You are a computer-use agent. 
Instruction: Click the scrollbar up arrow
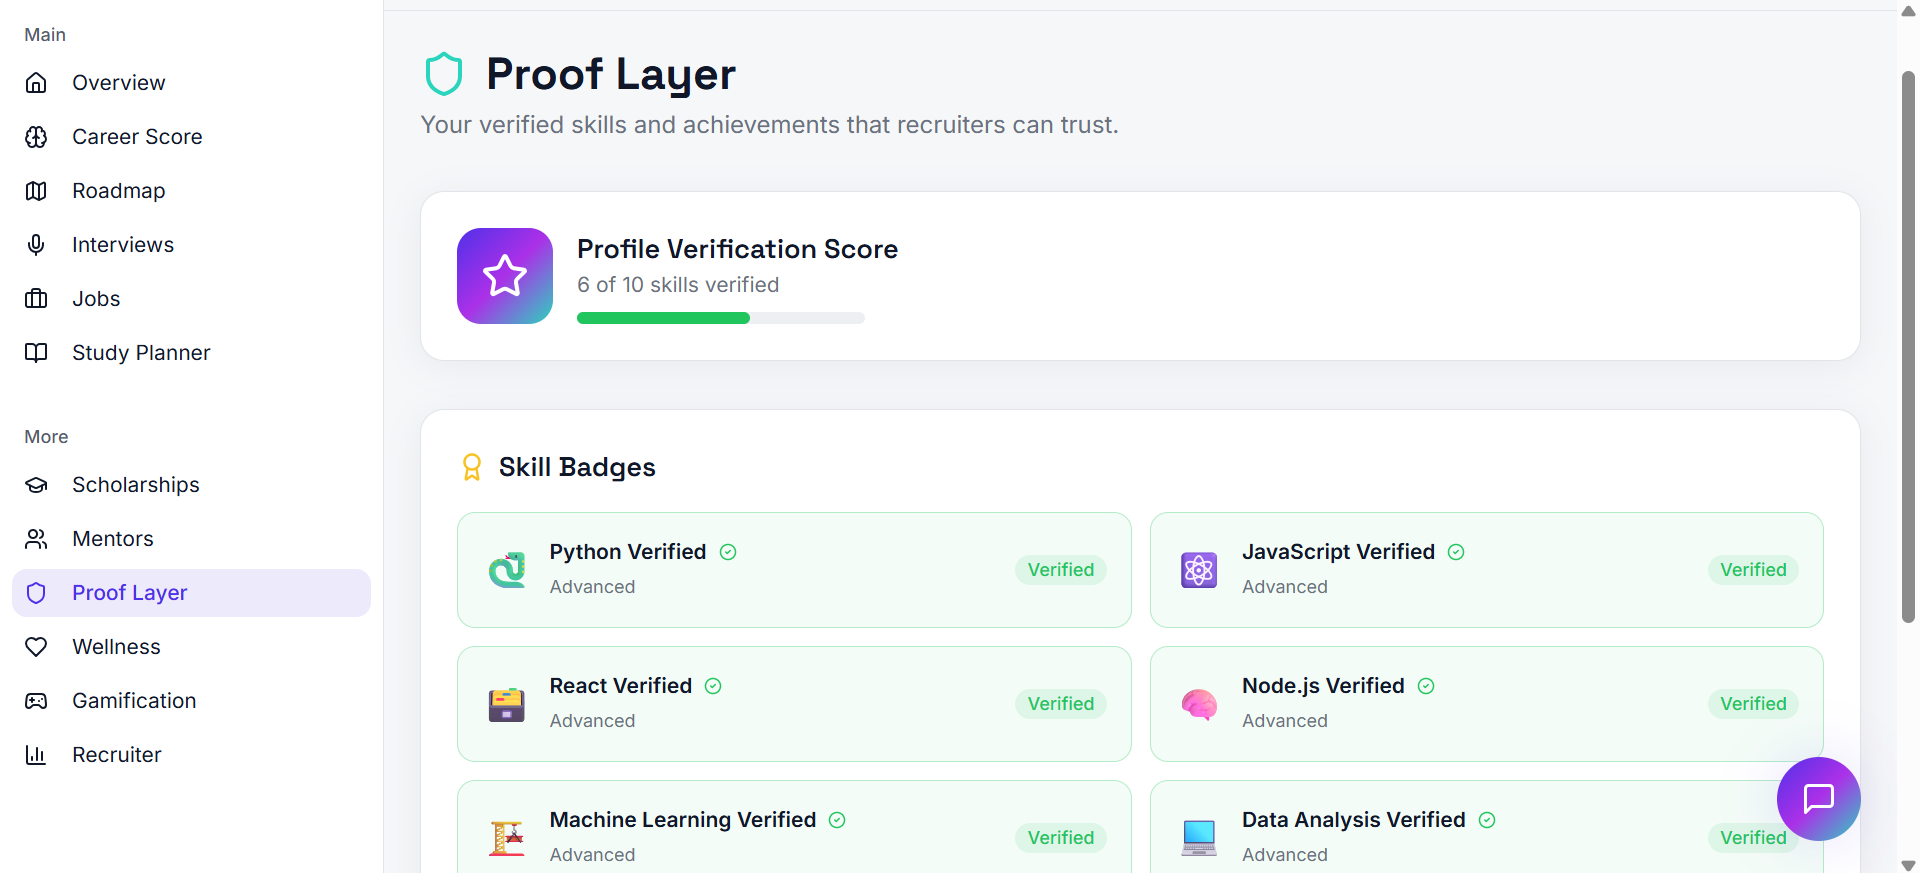tap(1908, 11)
